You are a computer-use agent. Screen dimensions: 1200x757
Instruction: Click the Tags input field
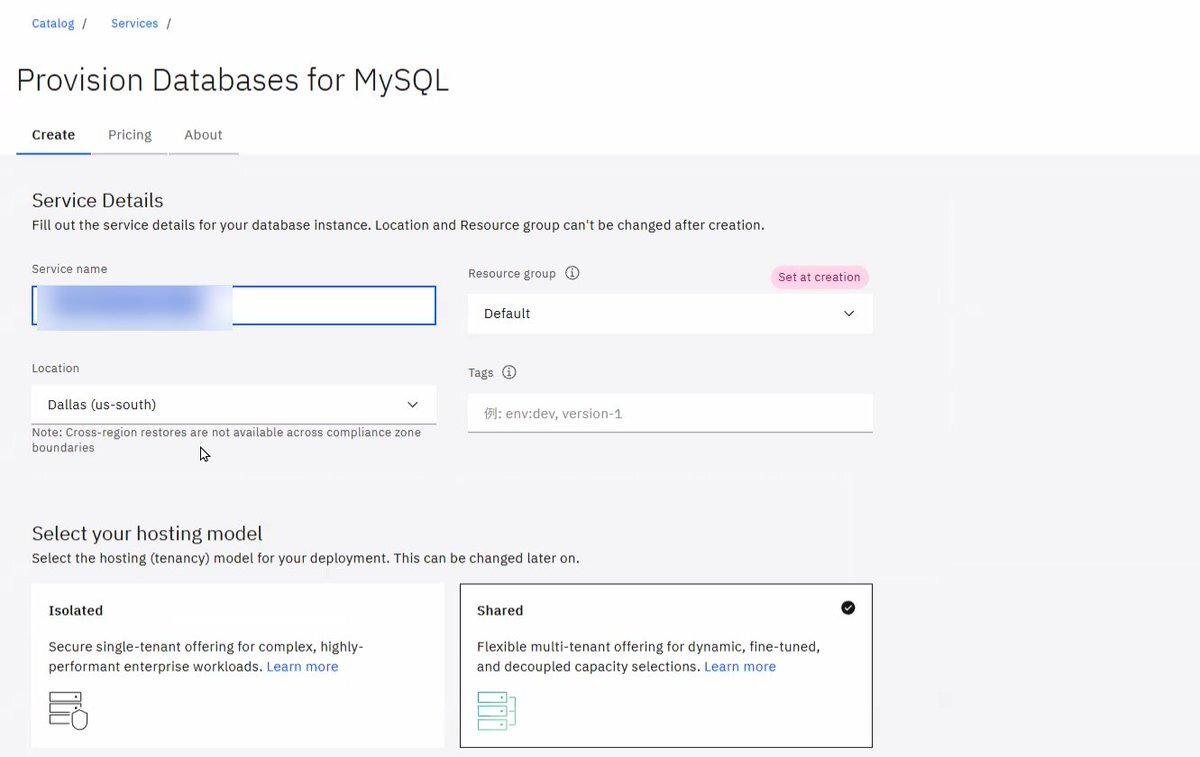pyautogui.click(x=670, y=413)
